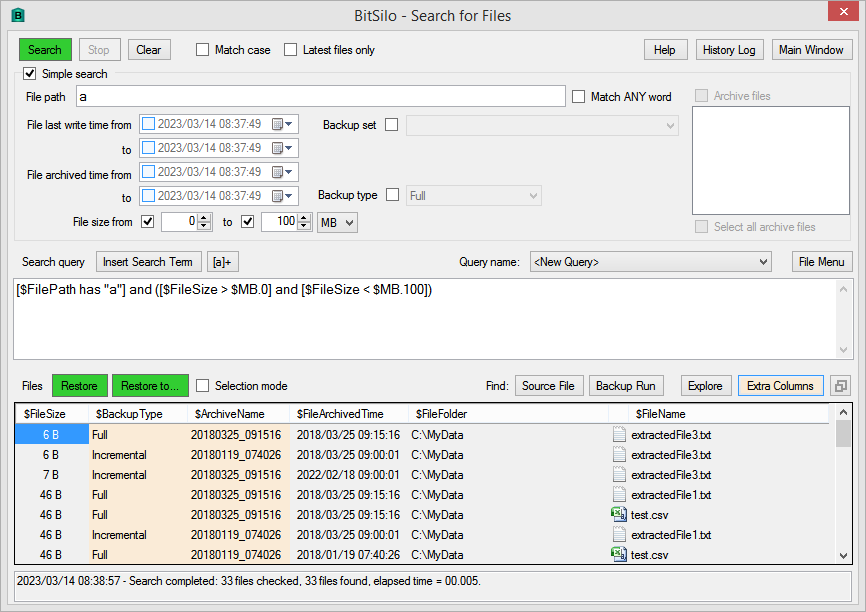Sort by $FileSize column header
Screen dimensions: 866x612
[52, 414]
